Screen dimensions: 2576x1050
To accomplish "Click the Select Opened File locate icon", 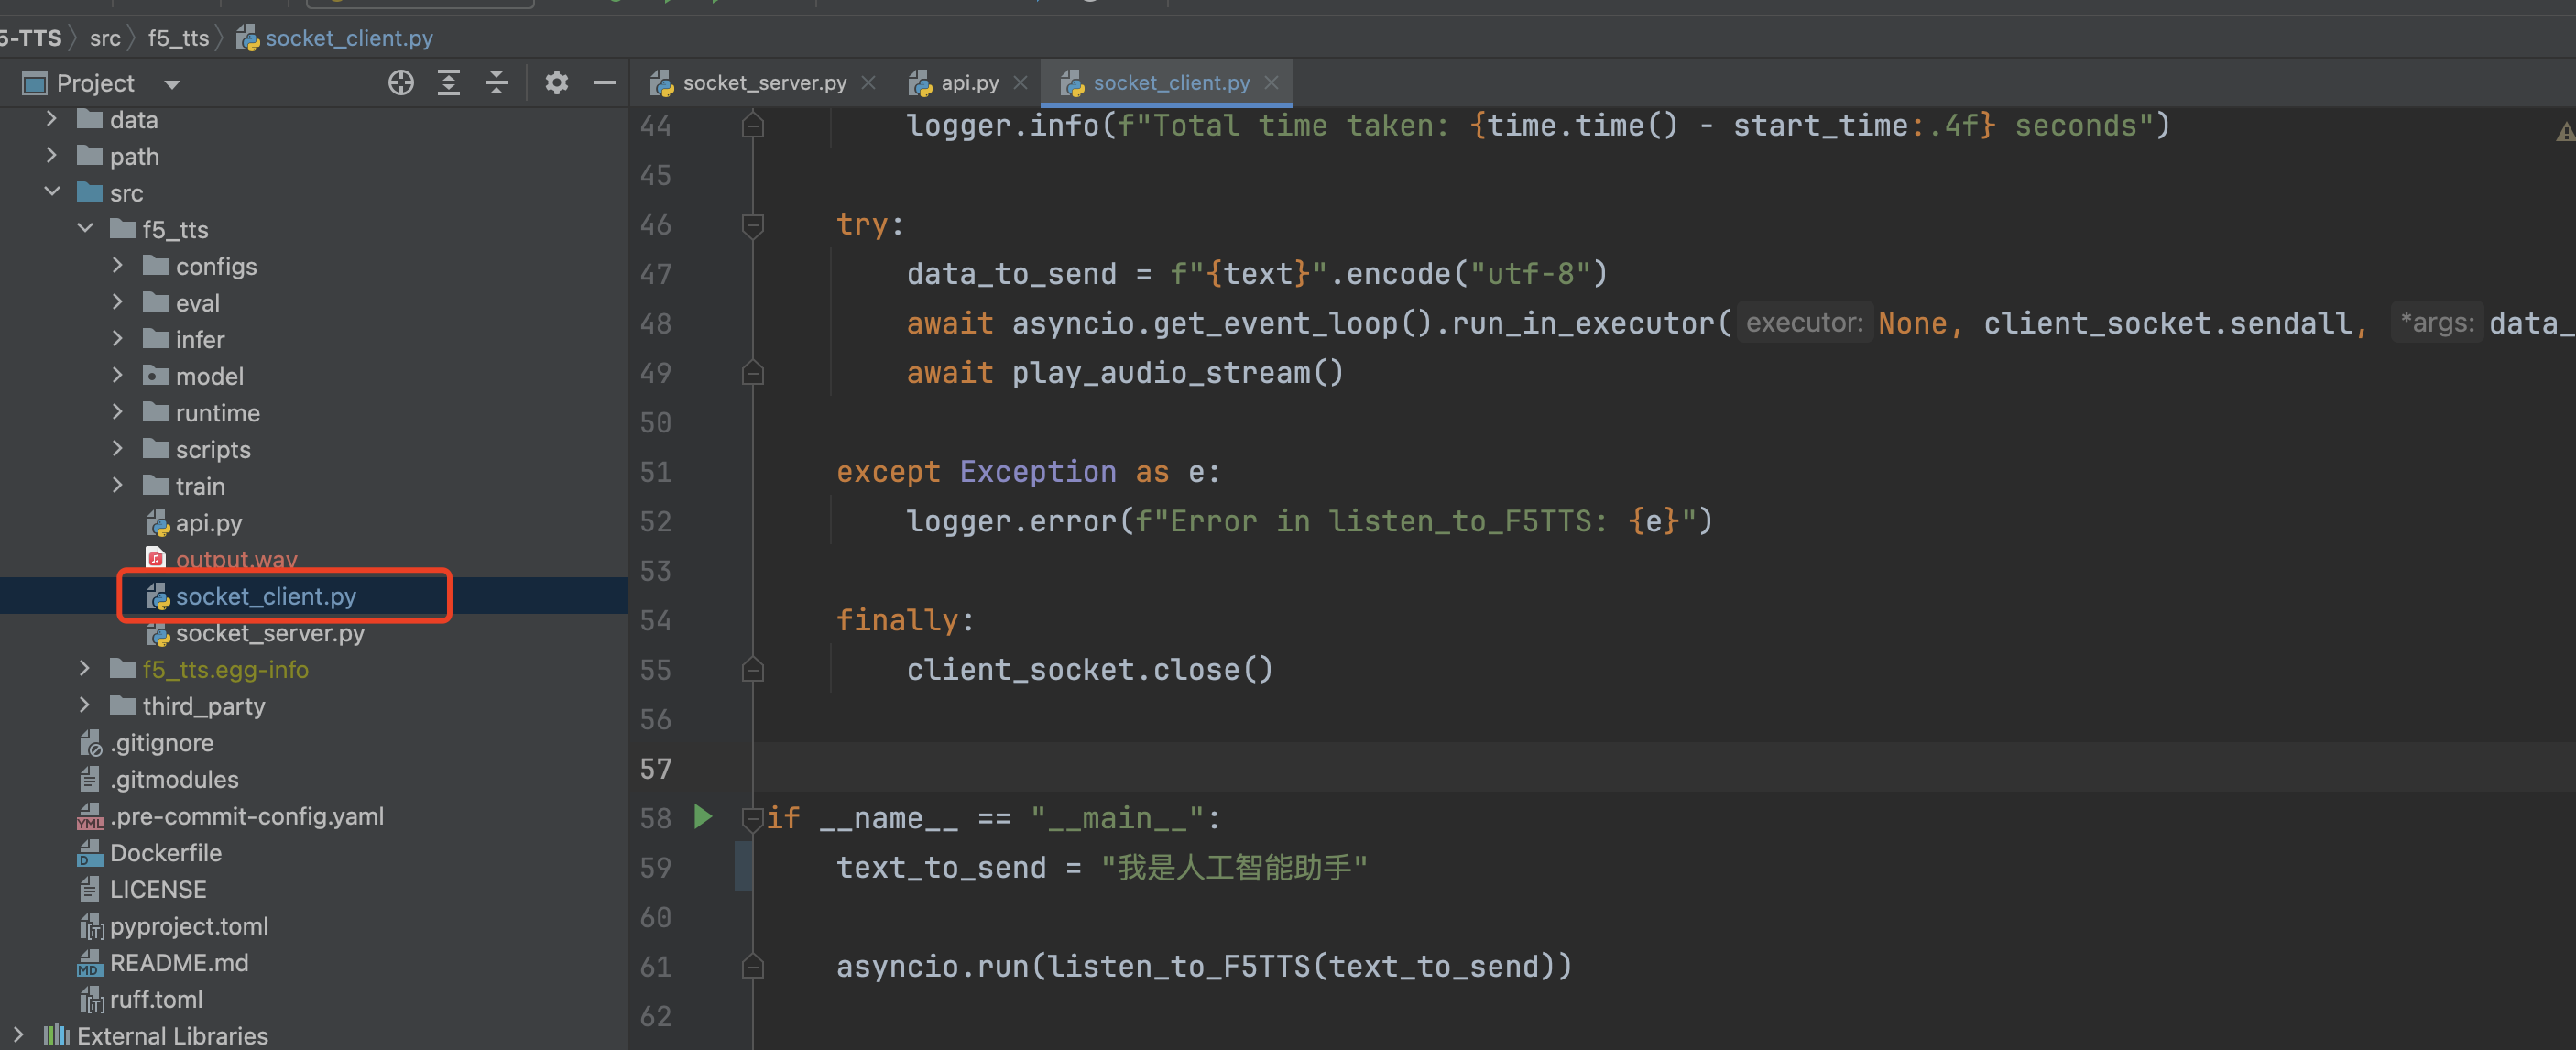I will coord(400,83).
